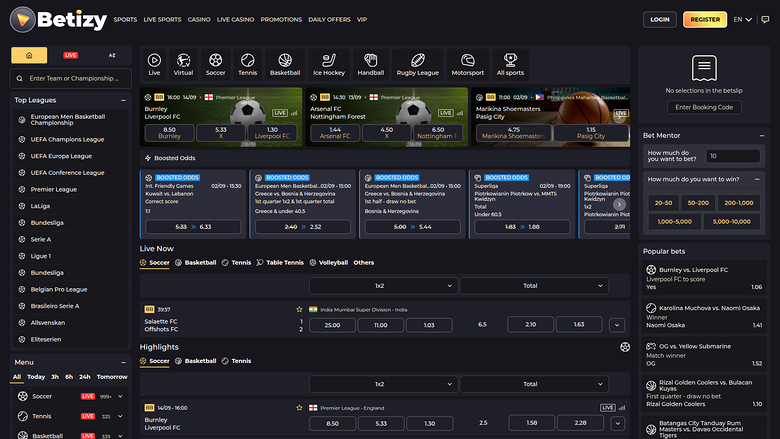This screenshot has width=780, height=439.
Task: Click the Boosted Odds lightning icon
Action: [x=148, y=158]
